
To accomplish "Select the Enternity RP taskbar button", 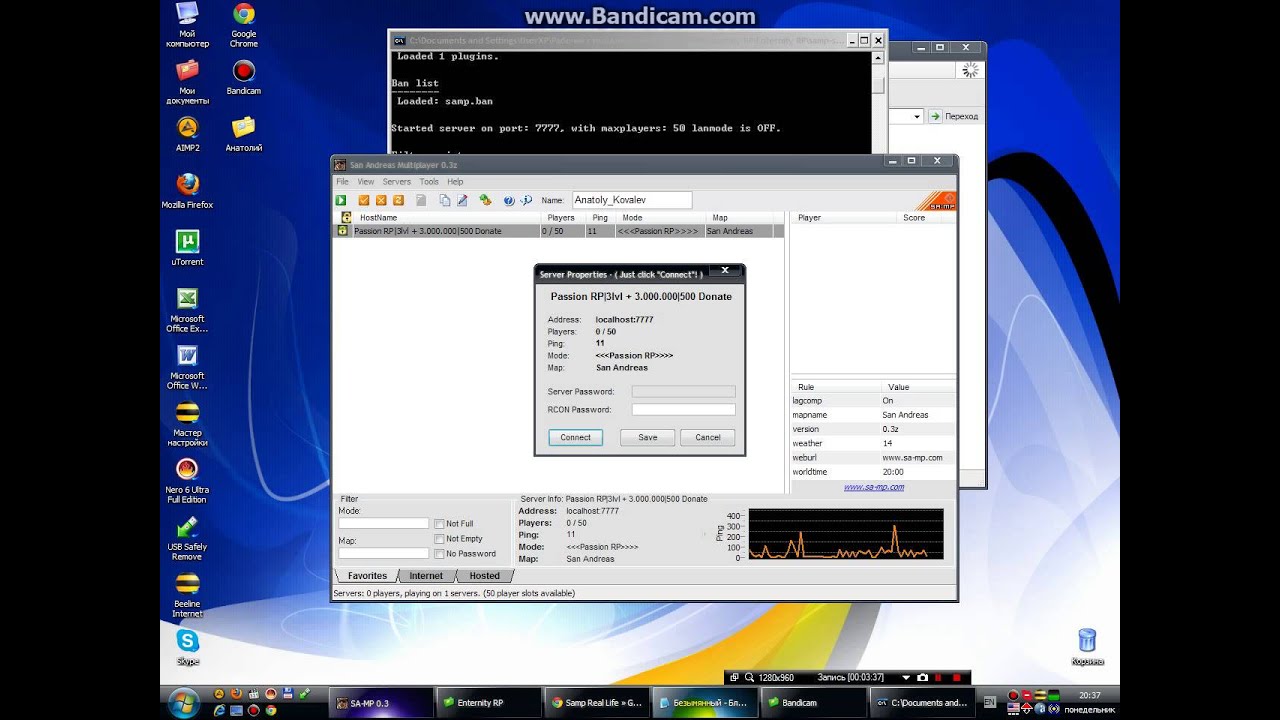I will point(487,703).
